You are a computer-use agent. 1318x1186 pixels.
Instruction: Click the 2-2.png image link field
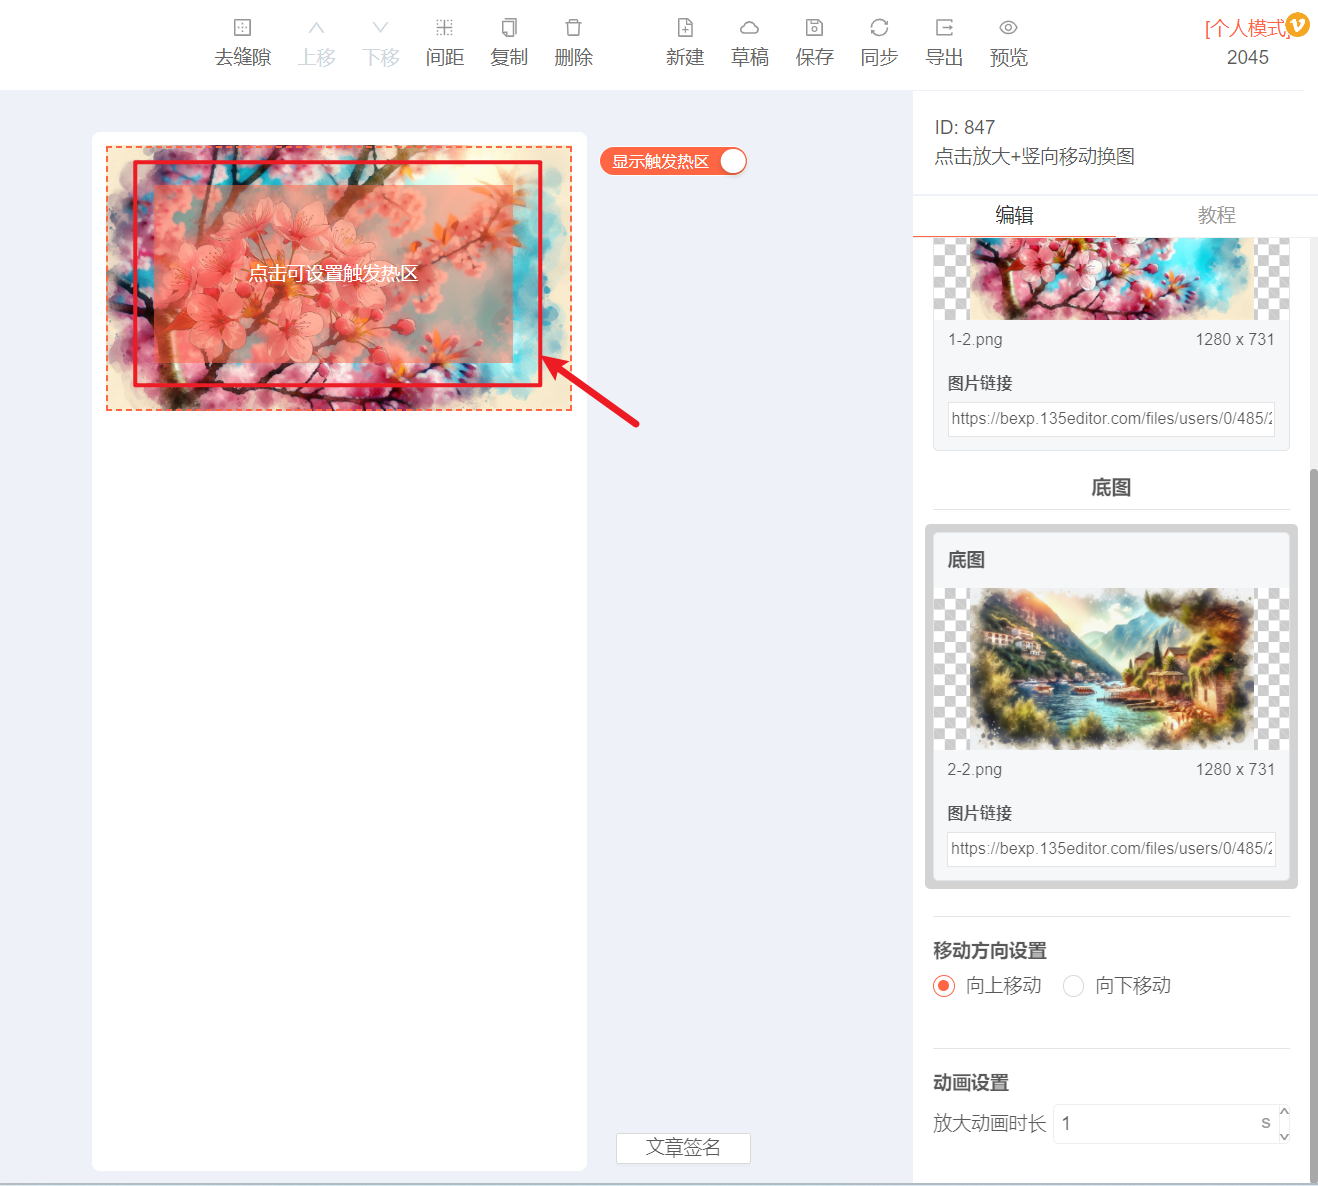[x=1111, y=849]
